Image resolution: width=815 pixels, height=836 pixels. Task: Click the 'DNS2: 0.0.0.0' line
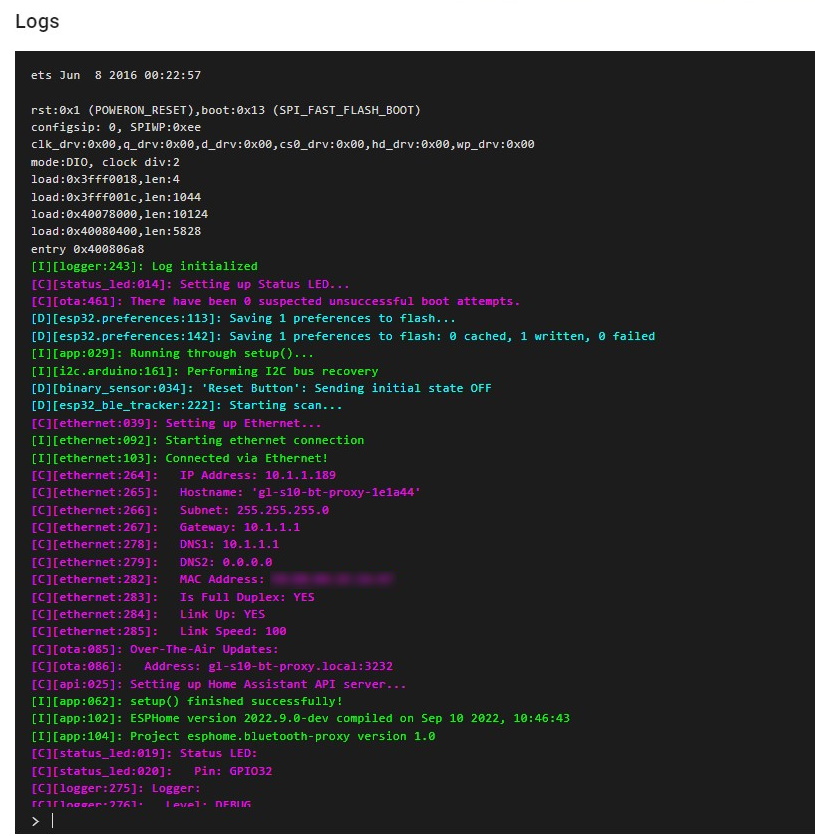[151, 562]
